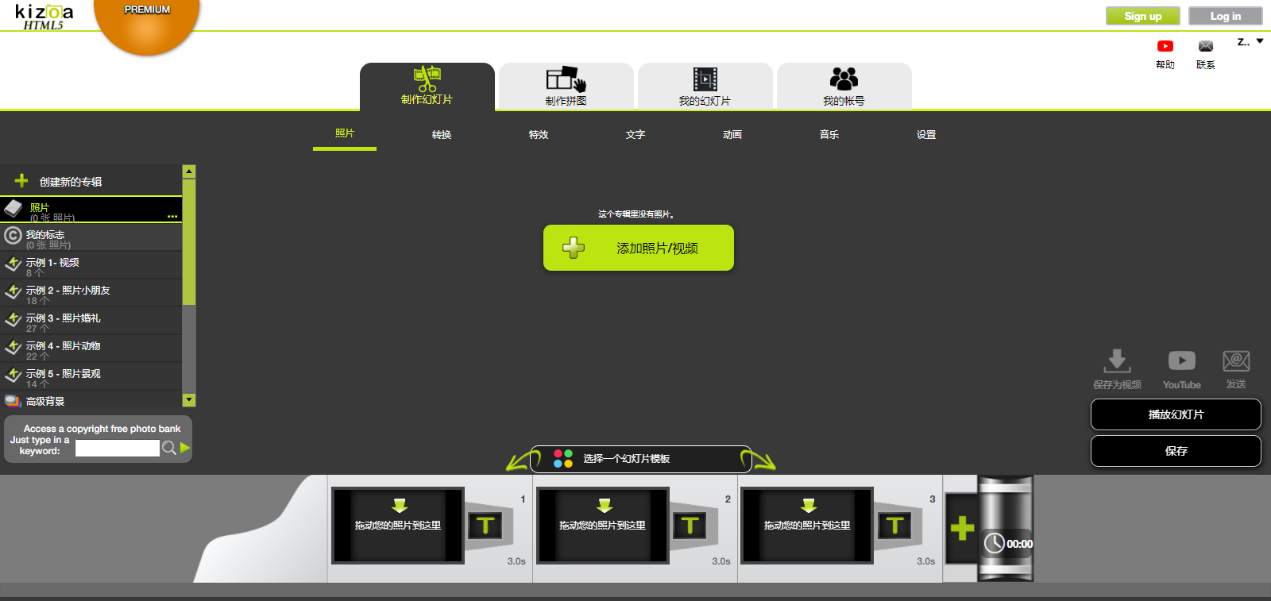Click the Log in button
Screen dimensions: 1271x601
1225,16
